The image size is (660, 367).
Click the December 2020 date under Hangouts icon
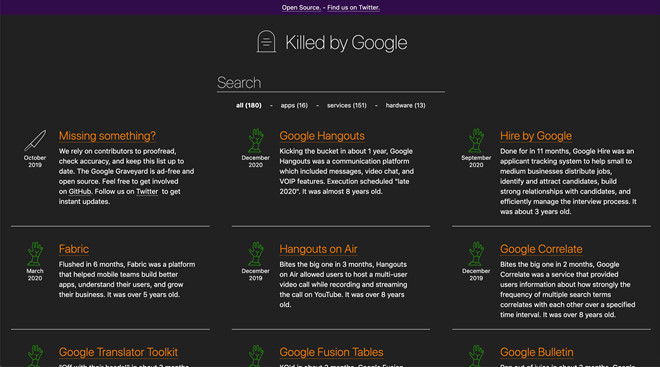[x=255, y=161]
